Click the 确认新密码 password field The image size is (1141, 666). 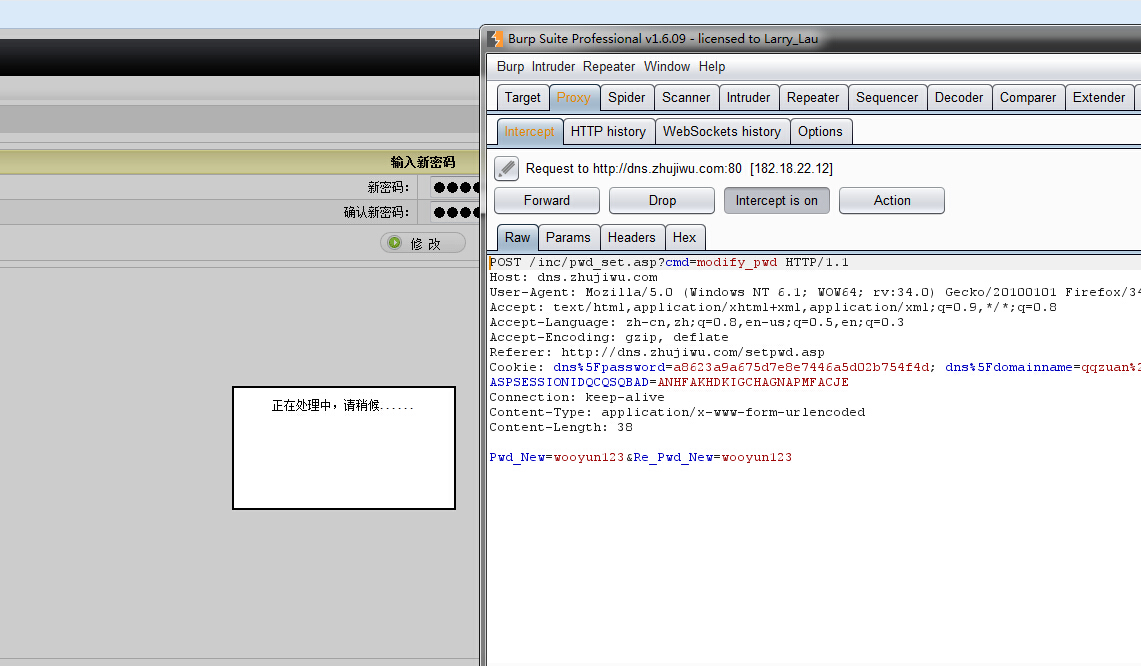click(x=454, y=212)
